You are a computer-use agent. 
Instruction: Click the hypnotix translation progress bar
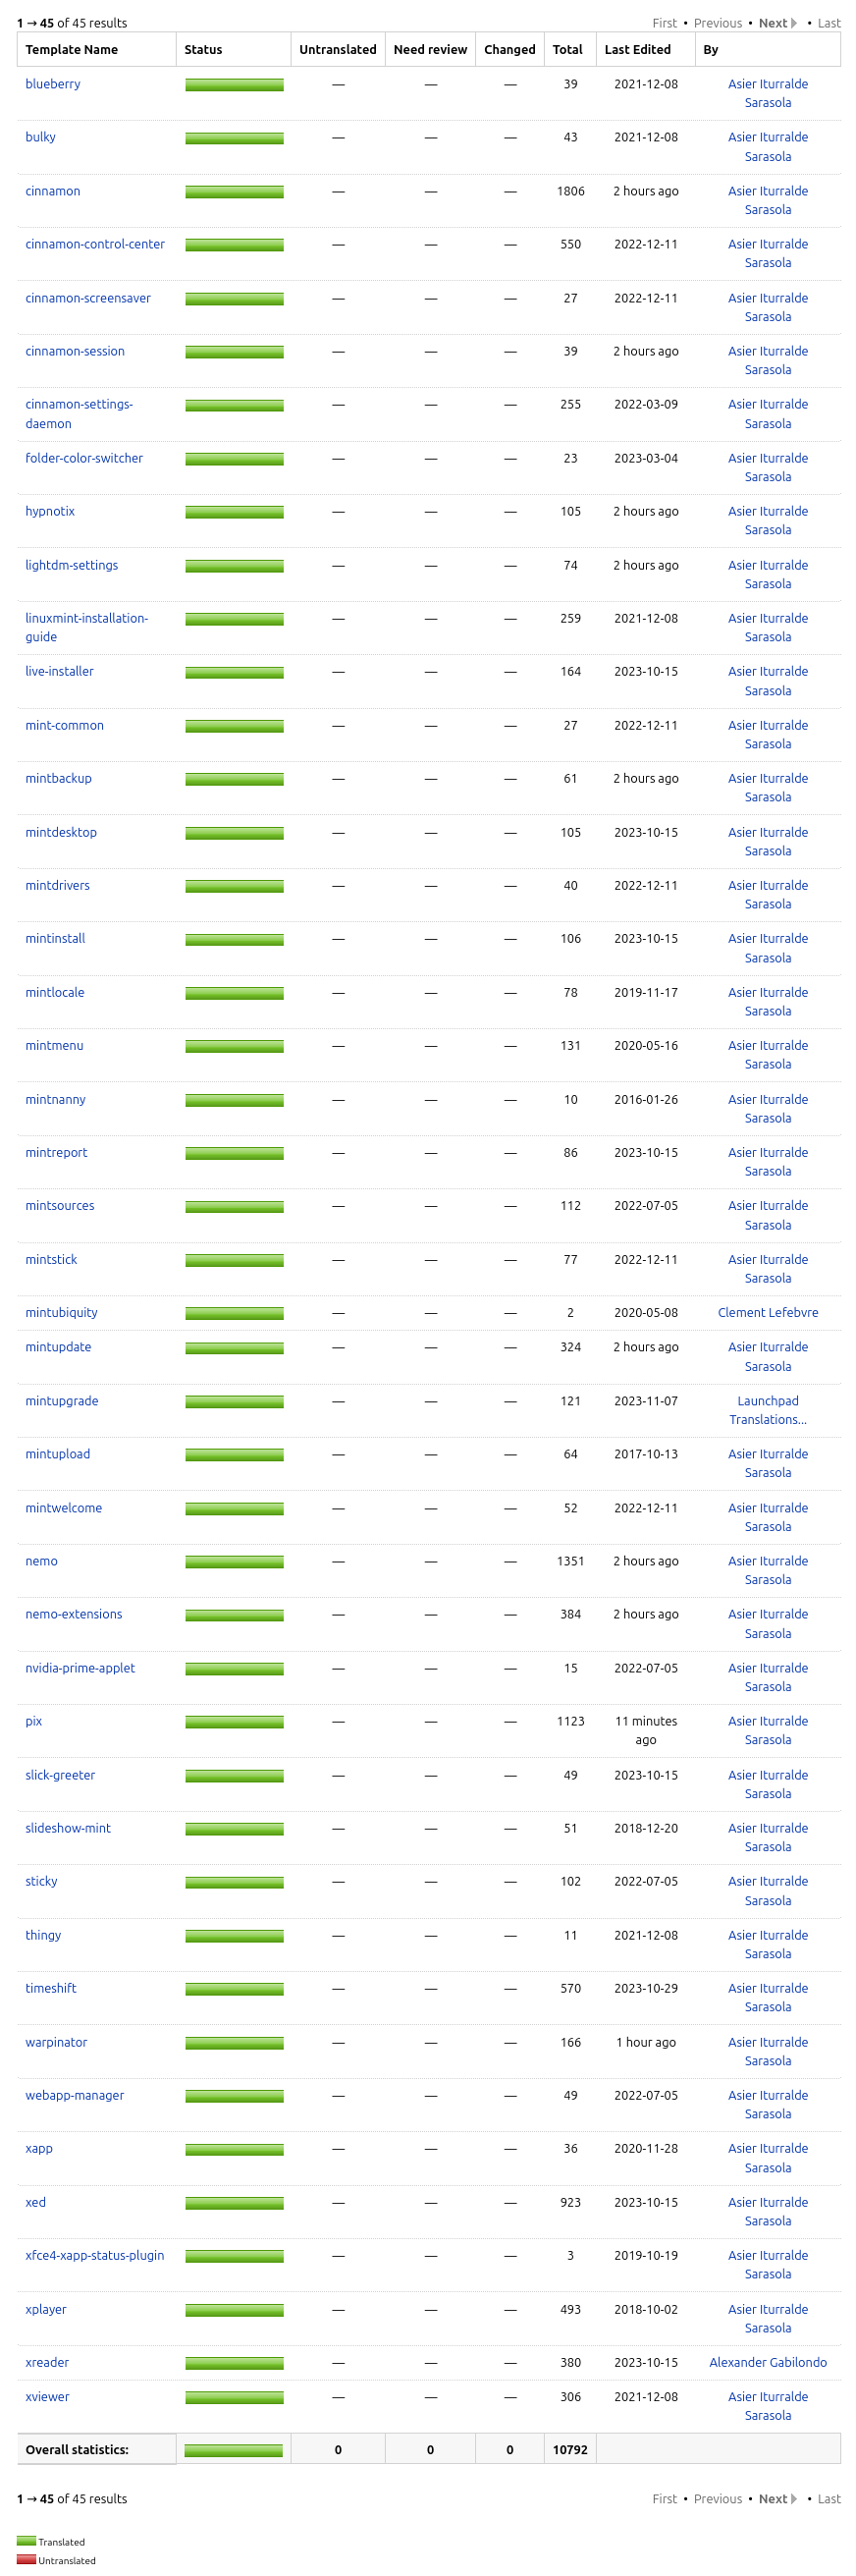pos(234,512)
